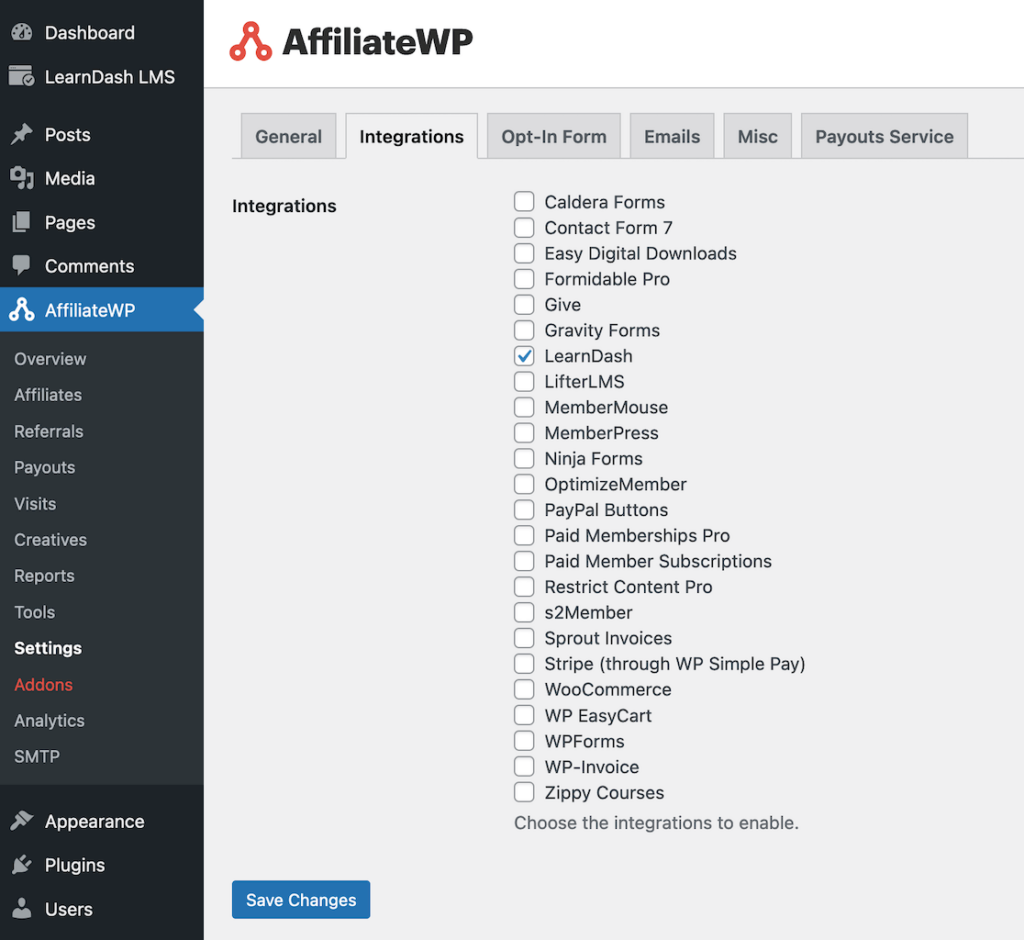View the Reports submenu page

(44, 575)
